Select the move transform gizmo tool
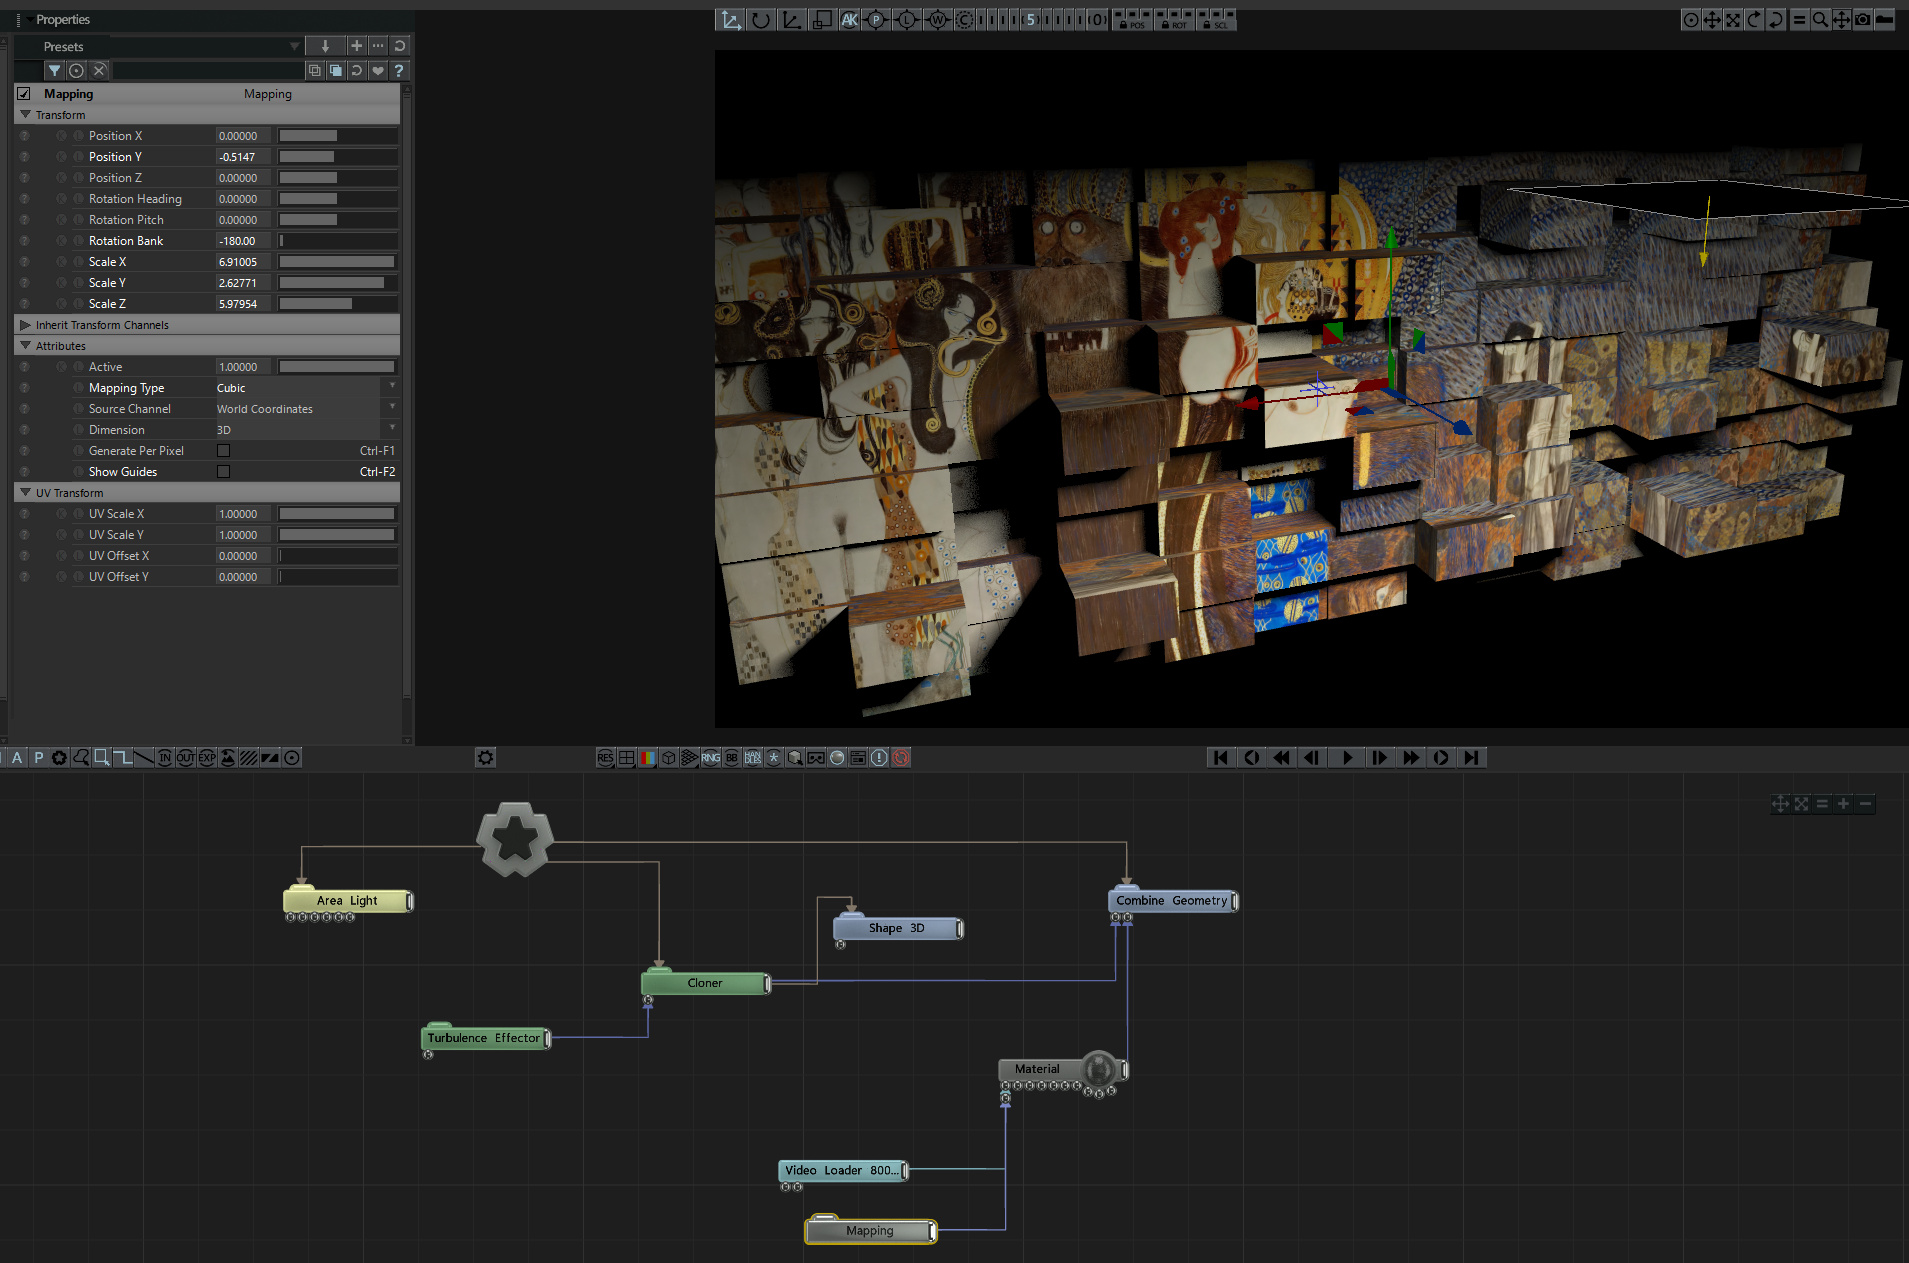The width and height of the screenshot is (1909, 1263). [x=731, y=20]
